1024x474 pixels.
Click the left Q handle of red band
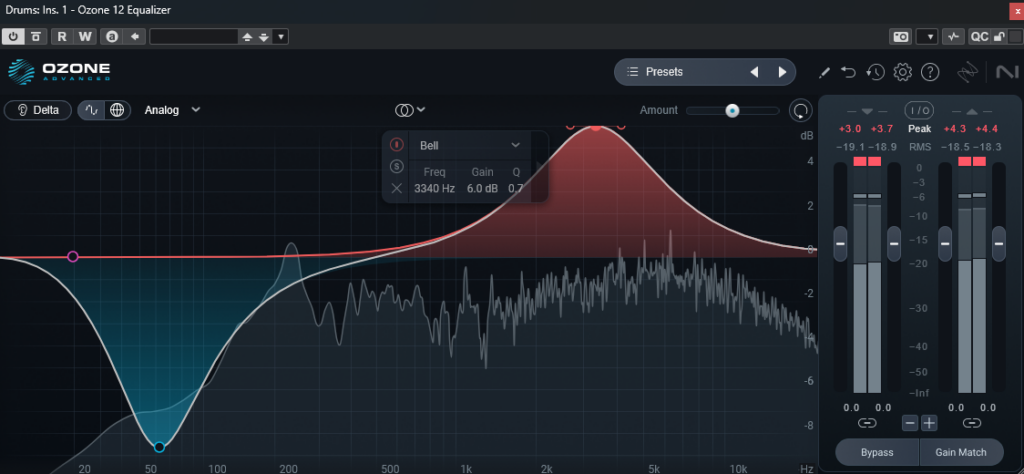(570, 126)
